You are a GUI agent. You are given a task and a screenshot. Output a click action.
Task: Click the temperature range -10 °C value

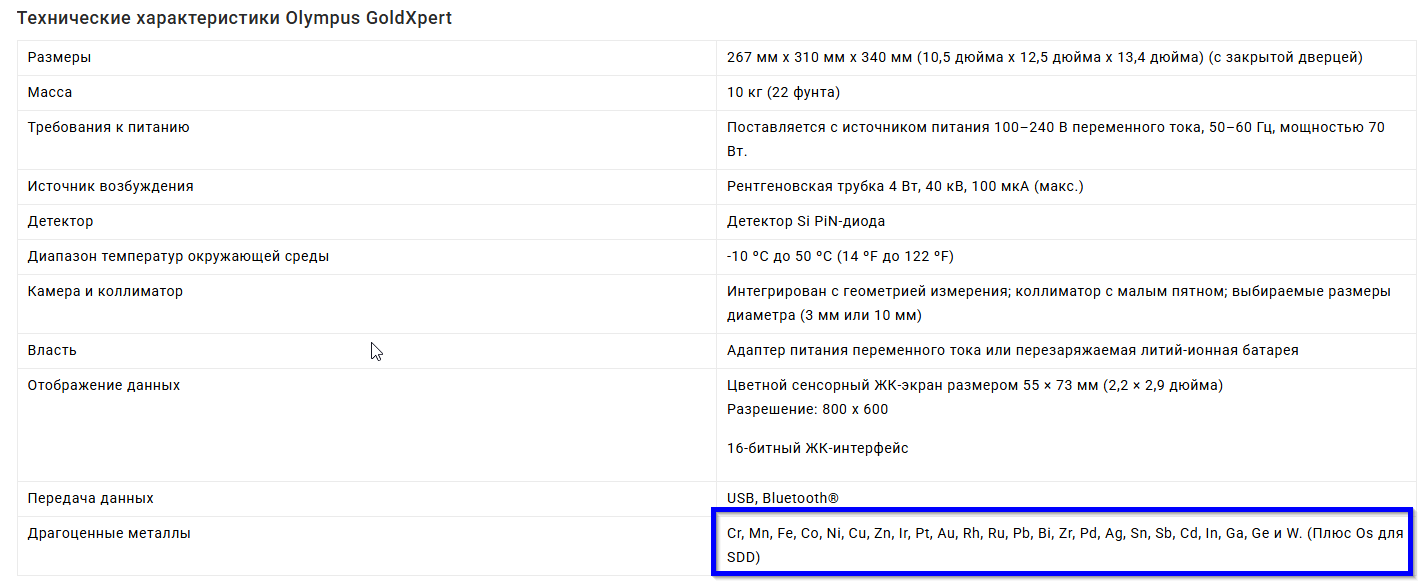point(840,257)
